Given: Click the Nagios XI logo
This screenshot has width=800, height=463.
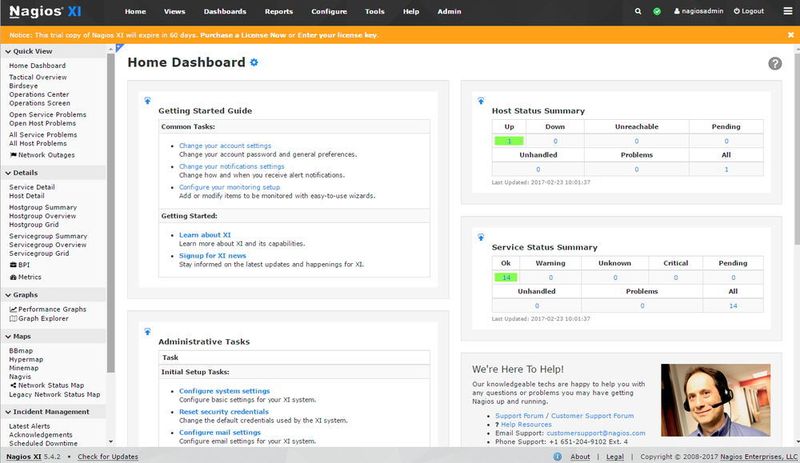Looking at the screenshot, I should pos(45,11).
